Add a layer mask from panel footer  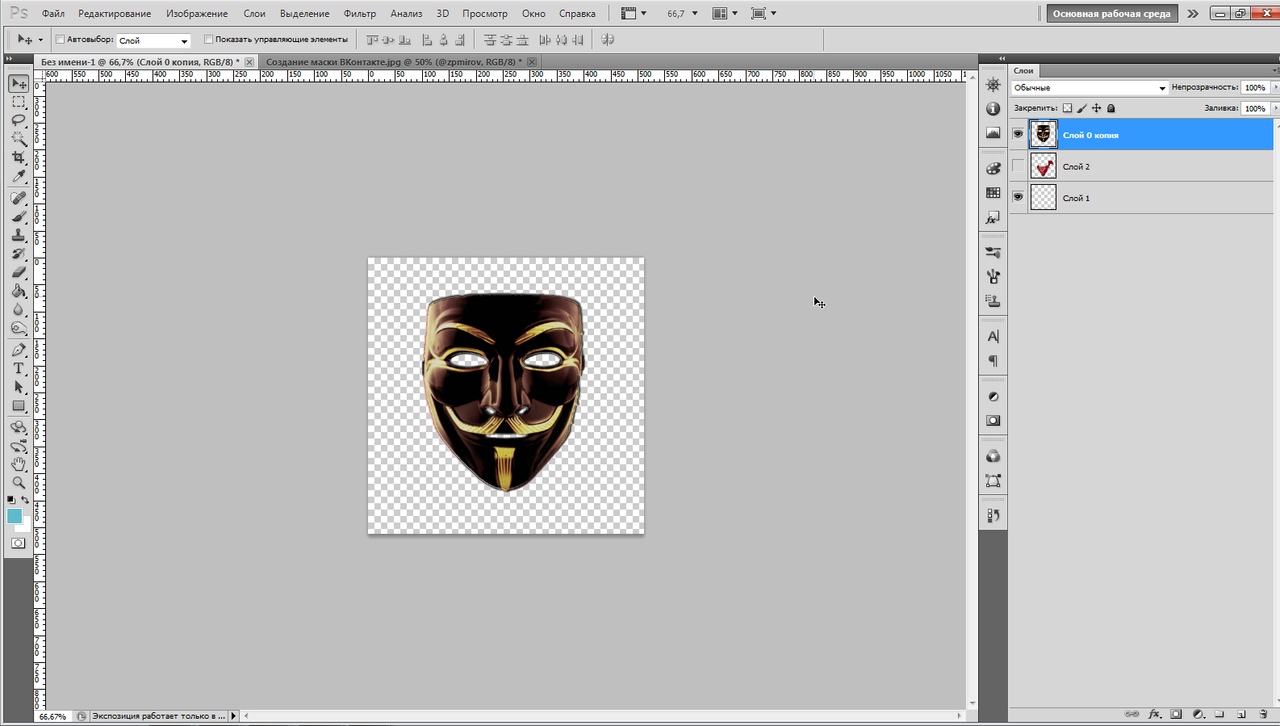1177,715
